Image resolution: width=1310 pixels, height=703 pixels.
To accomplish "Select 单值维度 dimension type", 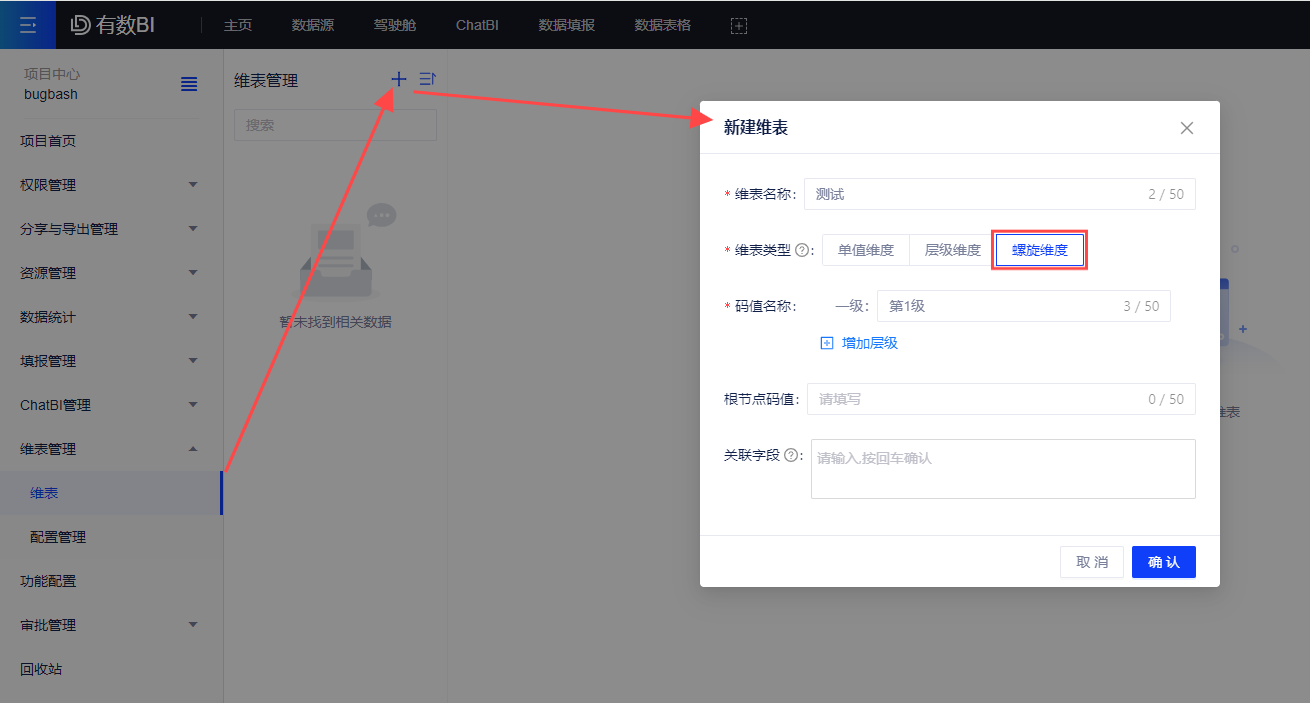I will tap(866, 251).
